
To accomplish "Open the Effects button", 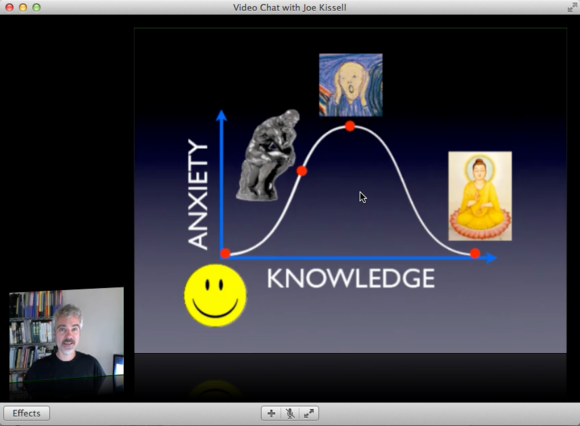I will tap(26, 413).
